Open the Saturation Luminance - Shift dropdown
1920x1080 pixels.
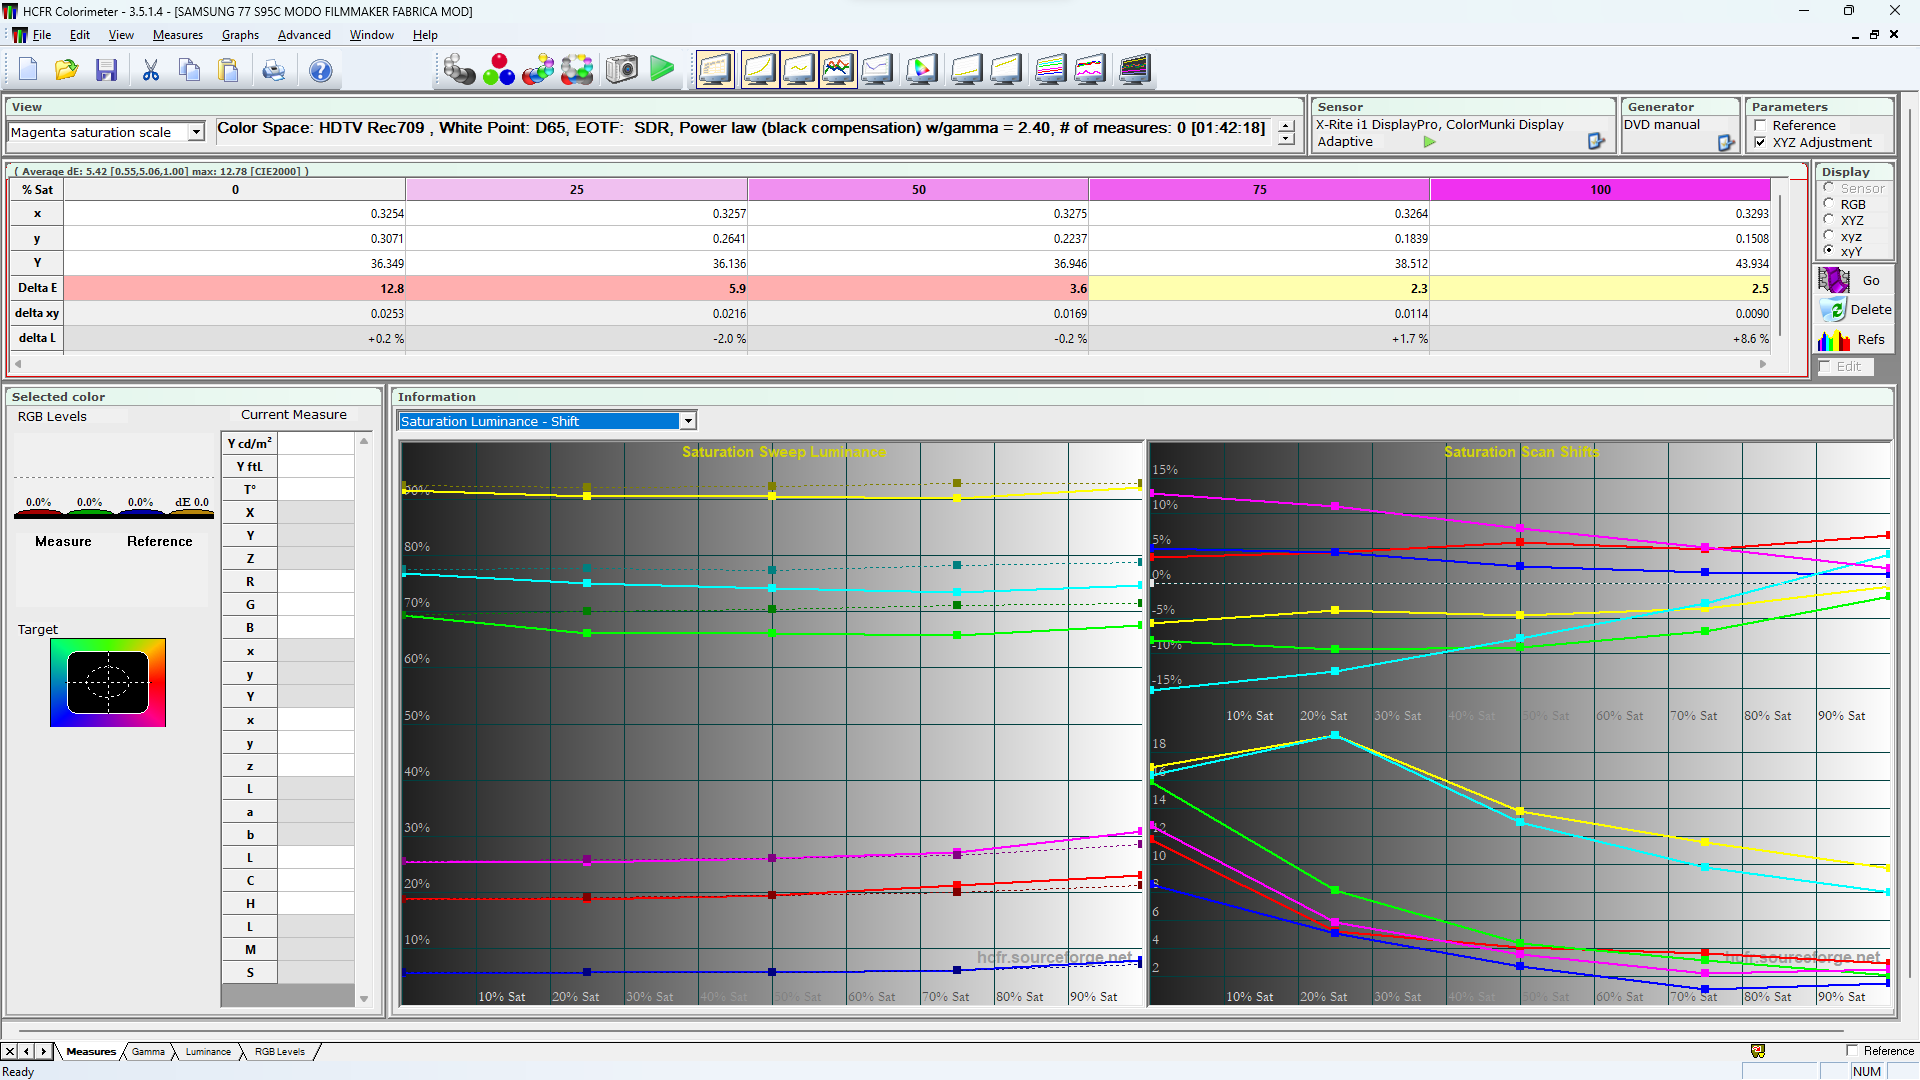(x=688, y=421)
